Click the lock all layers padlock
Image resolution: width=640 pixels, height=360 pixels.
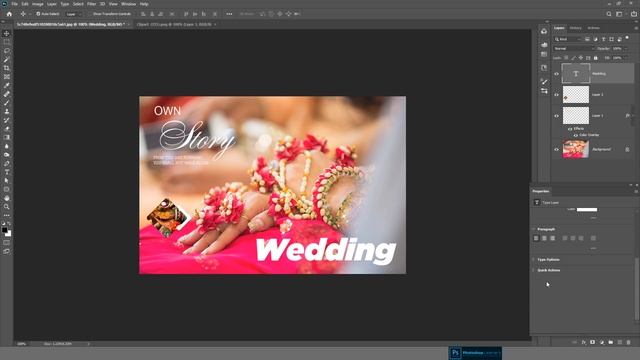coord(596,58)
